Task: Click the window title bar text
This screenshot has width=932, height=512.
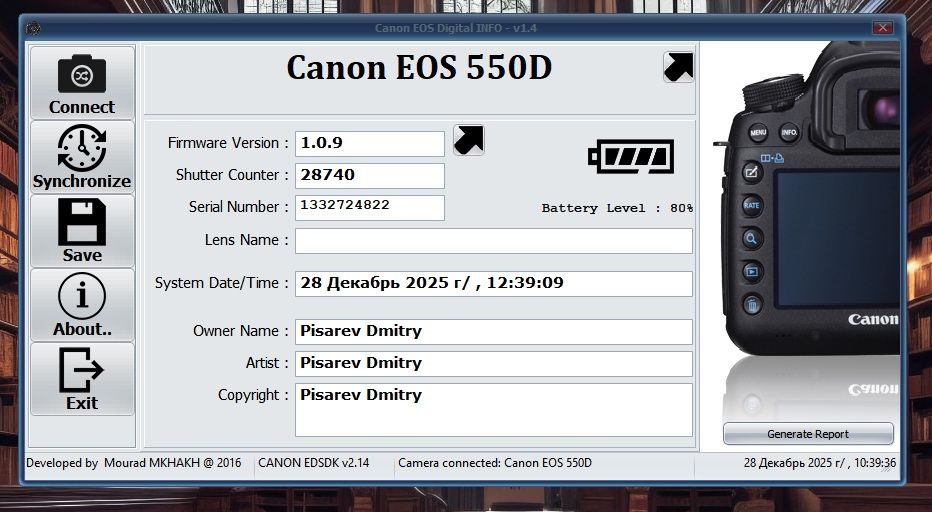Action: click(x=456, y=28)
